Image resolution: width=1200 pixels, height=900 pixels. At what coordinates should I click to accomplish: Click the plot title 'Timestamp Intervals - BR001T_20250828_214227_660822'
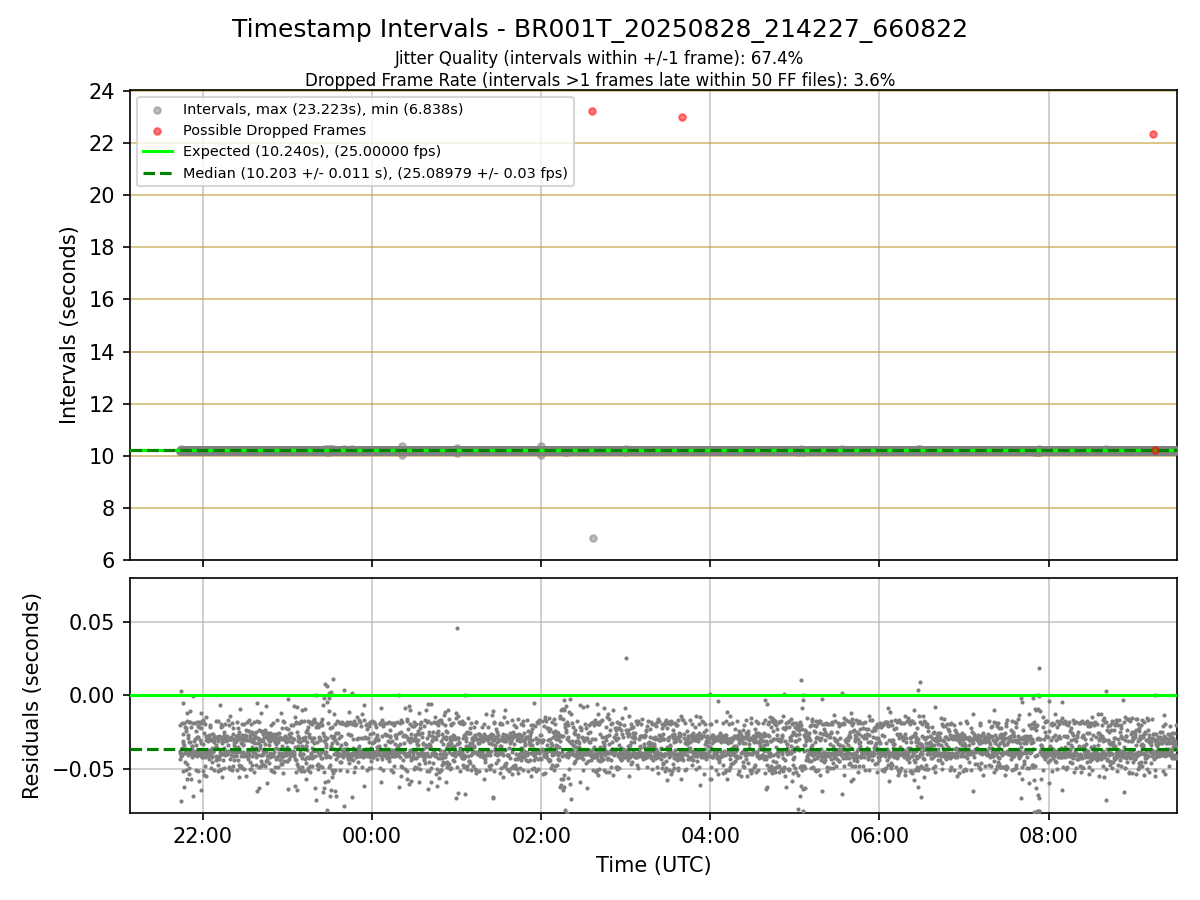600,29
